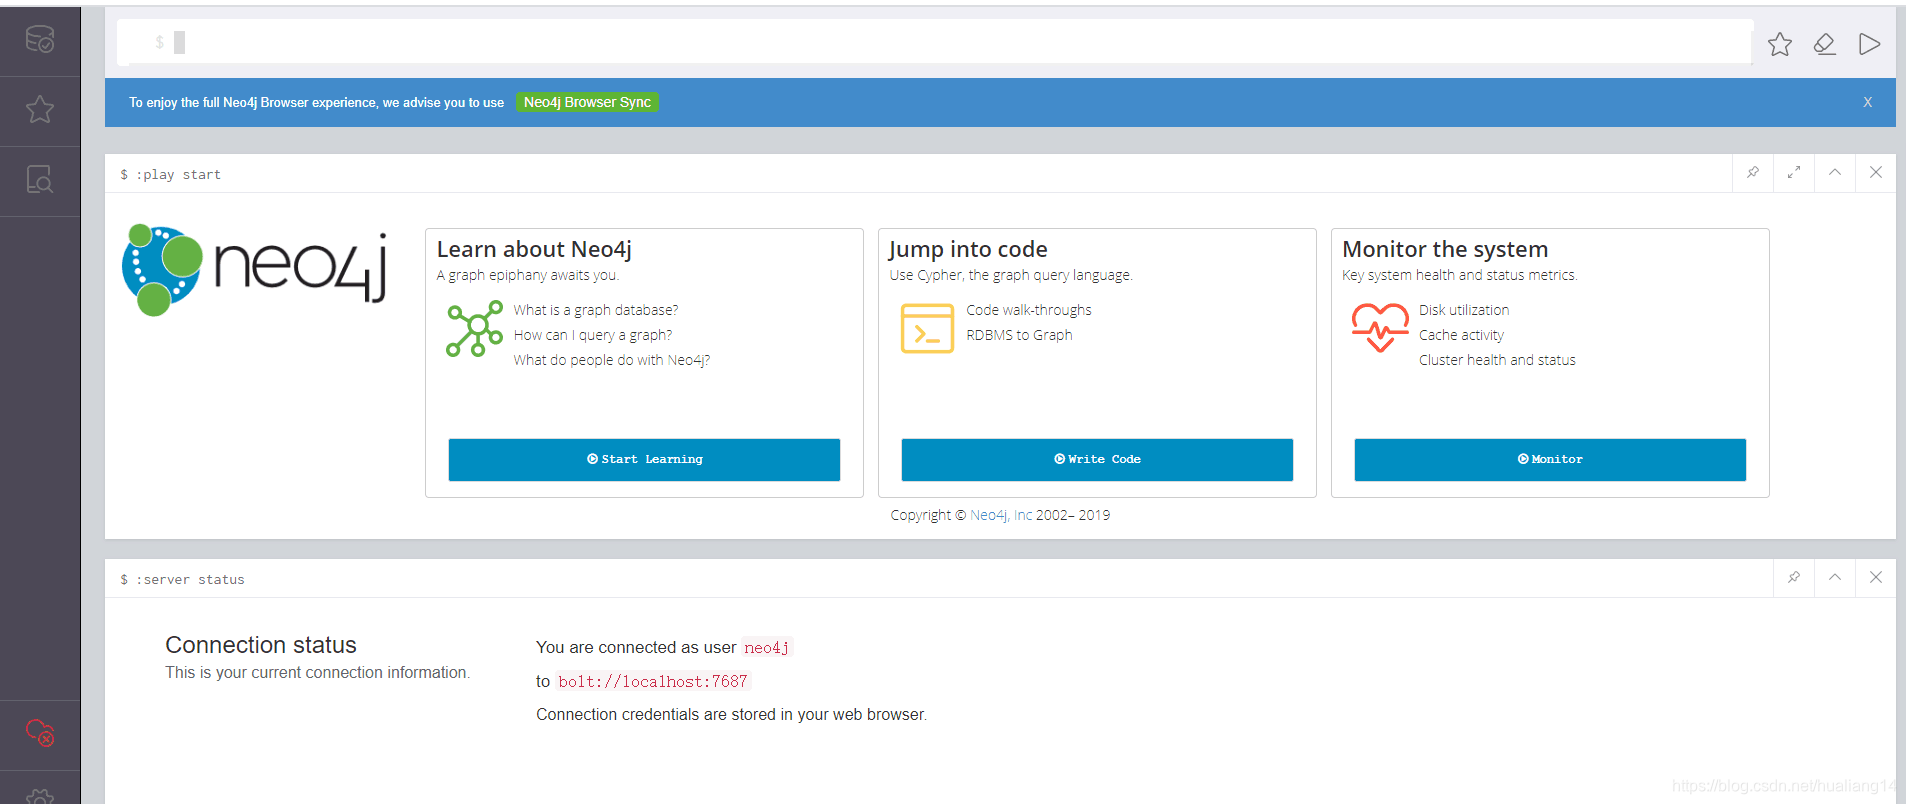This screenshot has height=804, width=1906.
Task: Click the 'Monitor the system' heading
Action: pos(1445,249)
